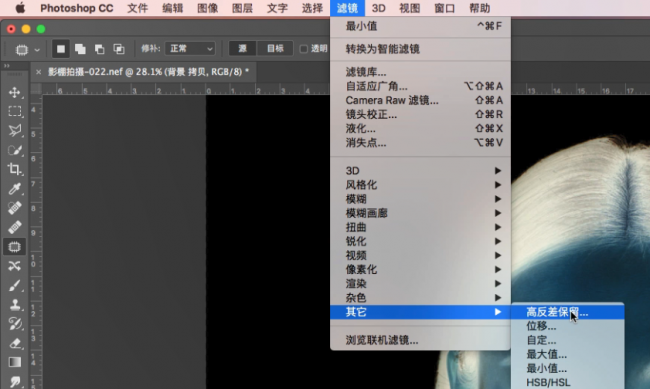
Task: Select the Rectangular Marquee tool
Action: pyautogui.click(x=15, y=111)
